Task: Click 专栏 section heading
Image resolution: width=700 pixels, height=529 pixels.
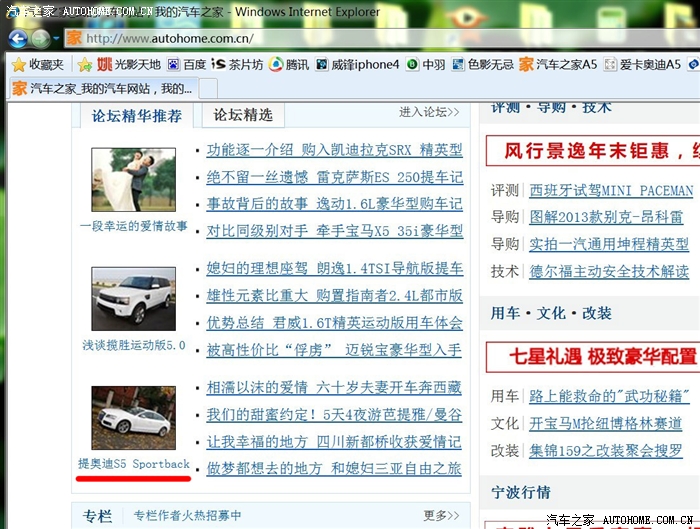Action: tap(97, 516)
